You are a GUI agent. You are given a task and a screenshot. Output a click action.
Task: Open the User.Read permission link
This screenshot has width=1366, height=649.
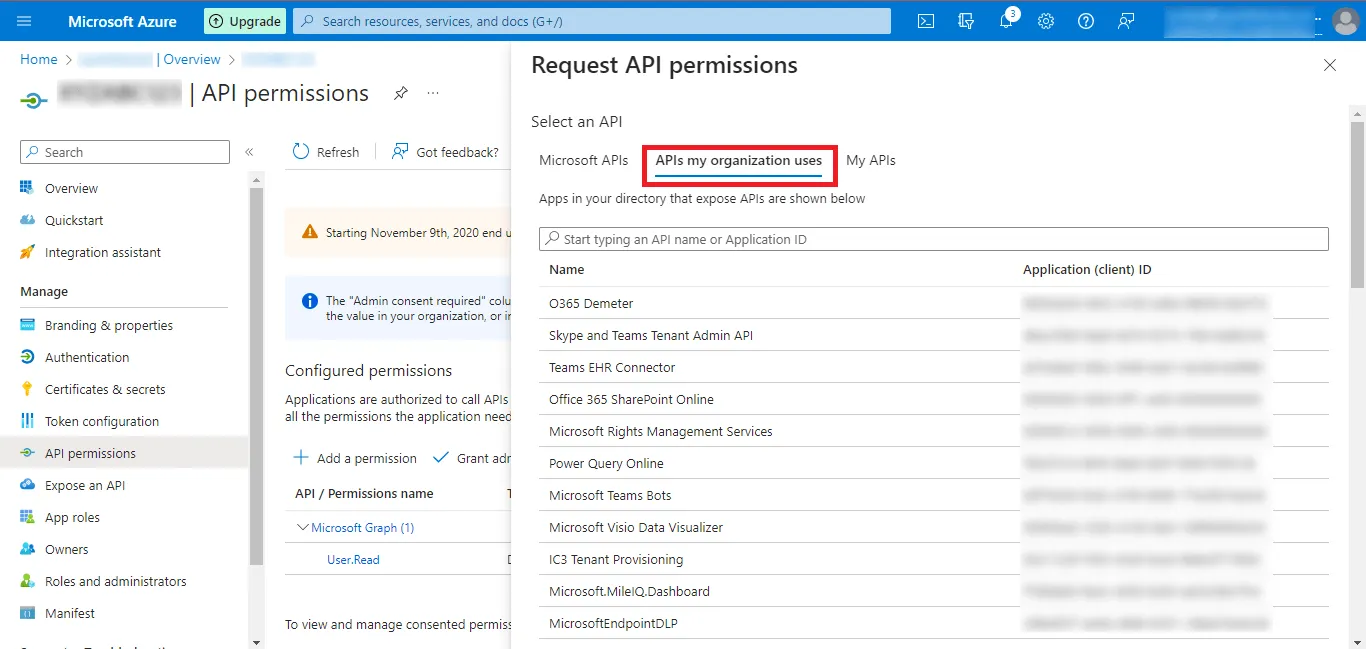coord(353,560)
